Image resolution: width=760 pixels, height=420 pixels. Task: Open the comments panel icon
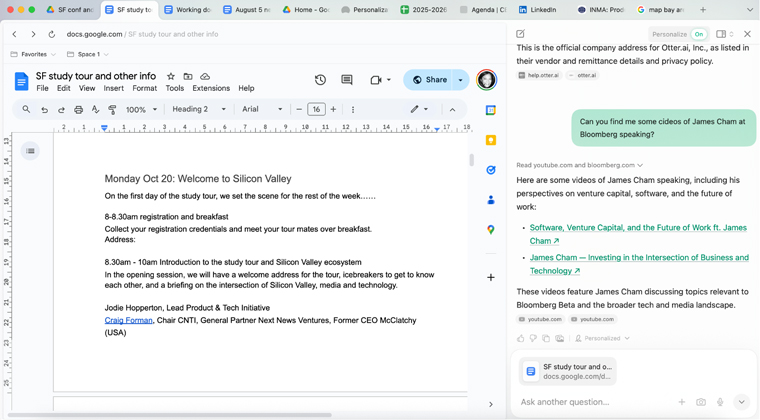(347, 80)
